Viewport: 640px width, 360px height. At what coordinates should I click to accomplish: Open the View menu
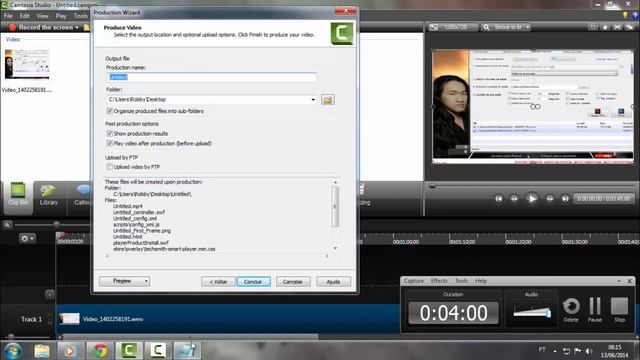(42, 16)
